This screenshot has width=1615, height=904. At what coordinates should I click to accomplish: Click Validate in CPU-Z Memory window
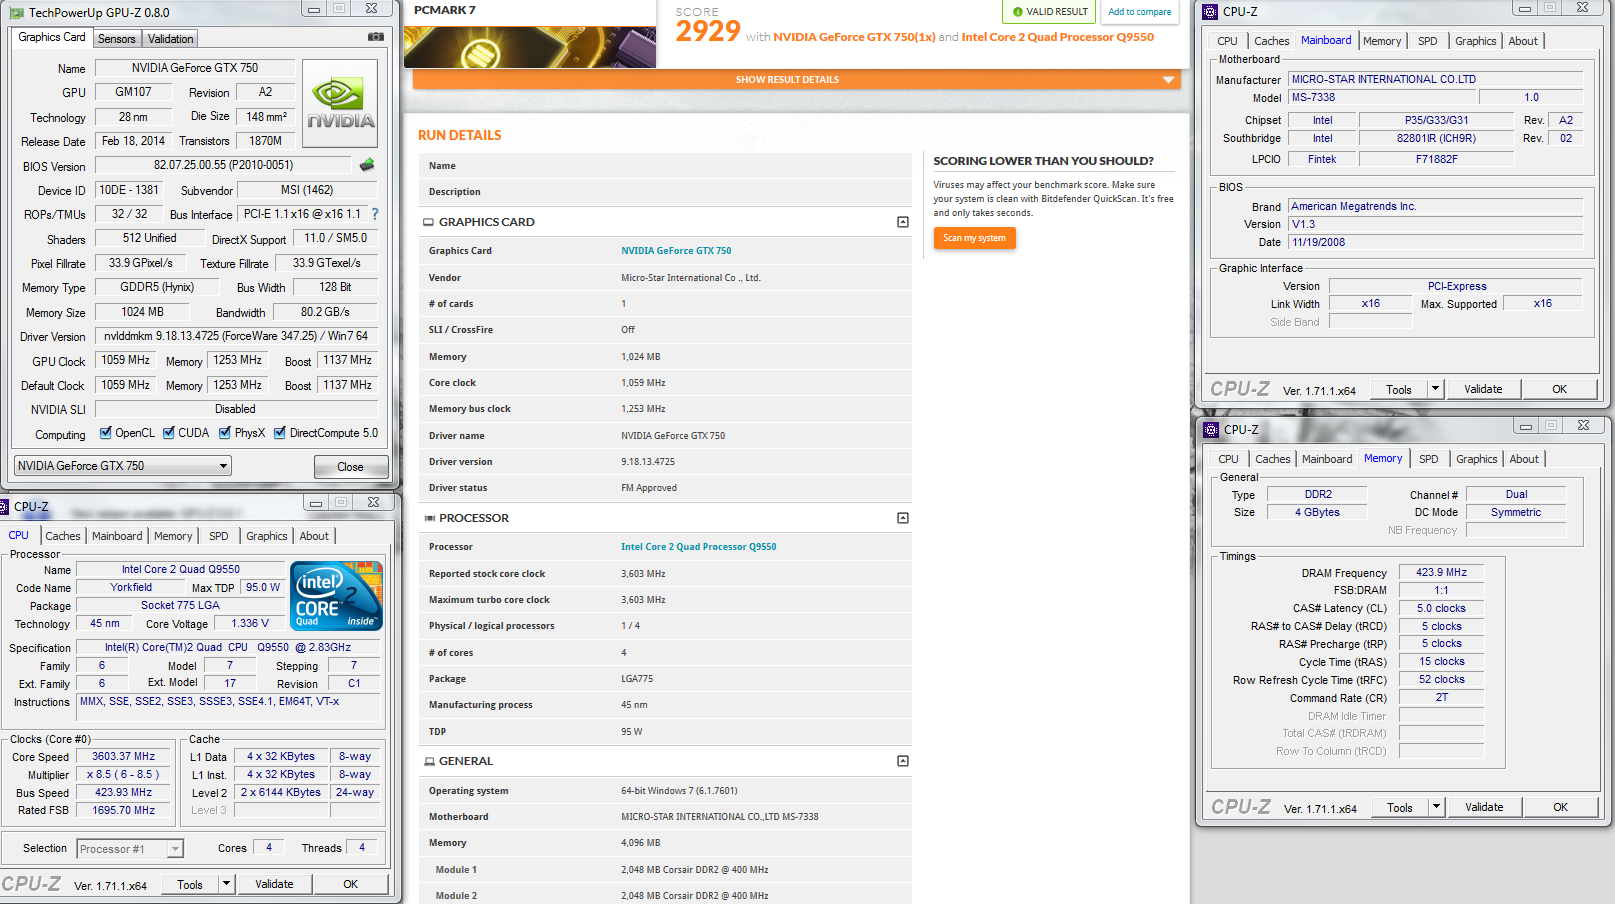(1484, 807)
